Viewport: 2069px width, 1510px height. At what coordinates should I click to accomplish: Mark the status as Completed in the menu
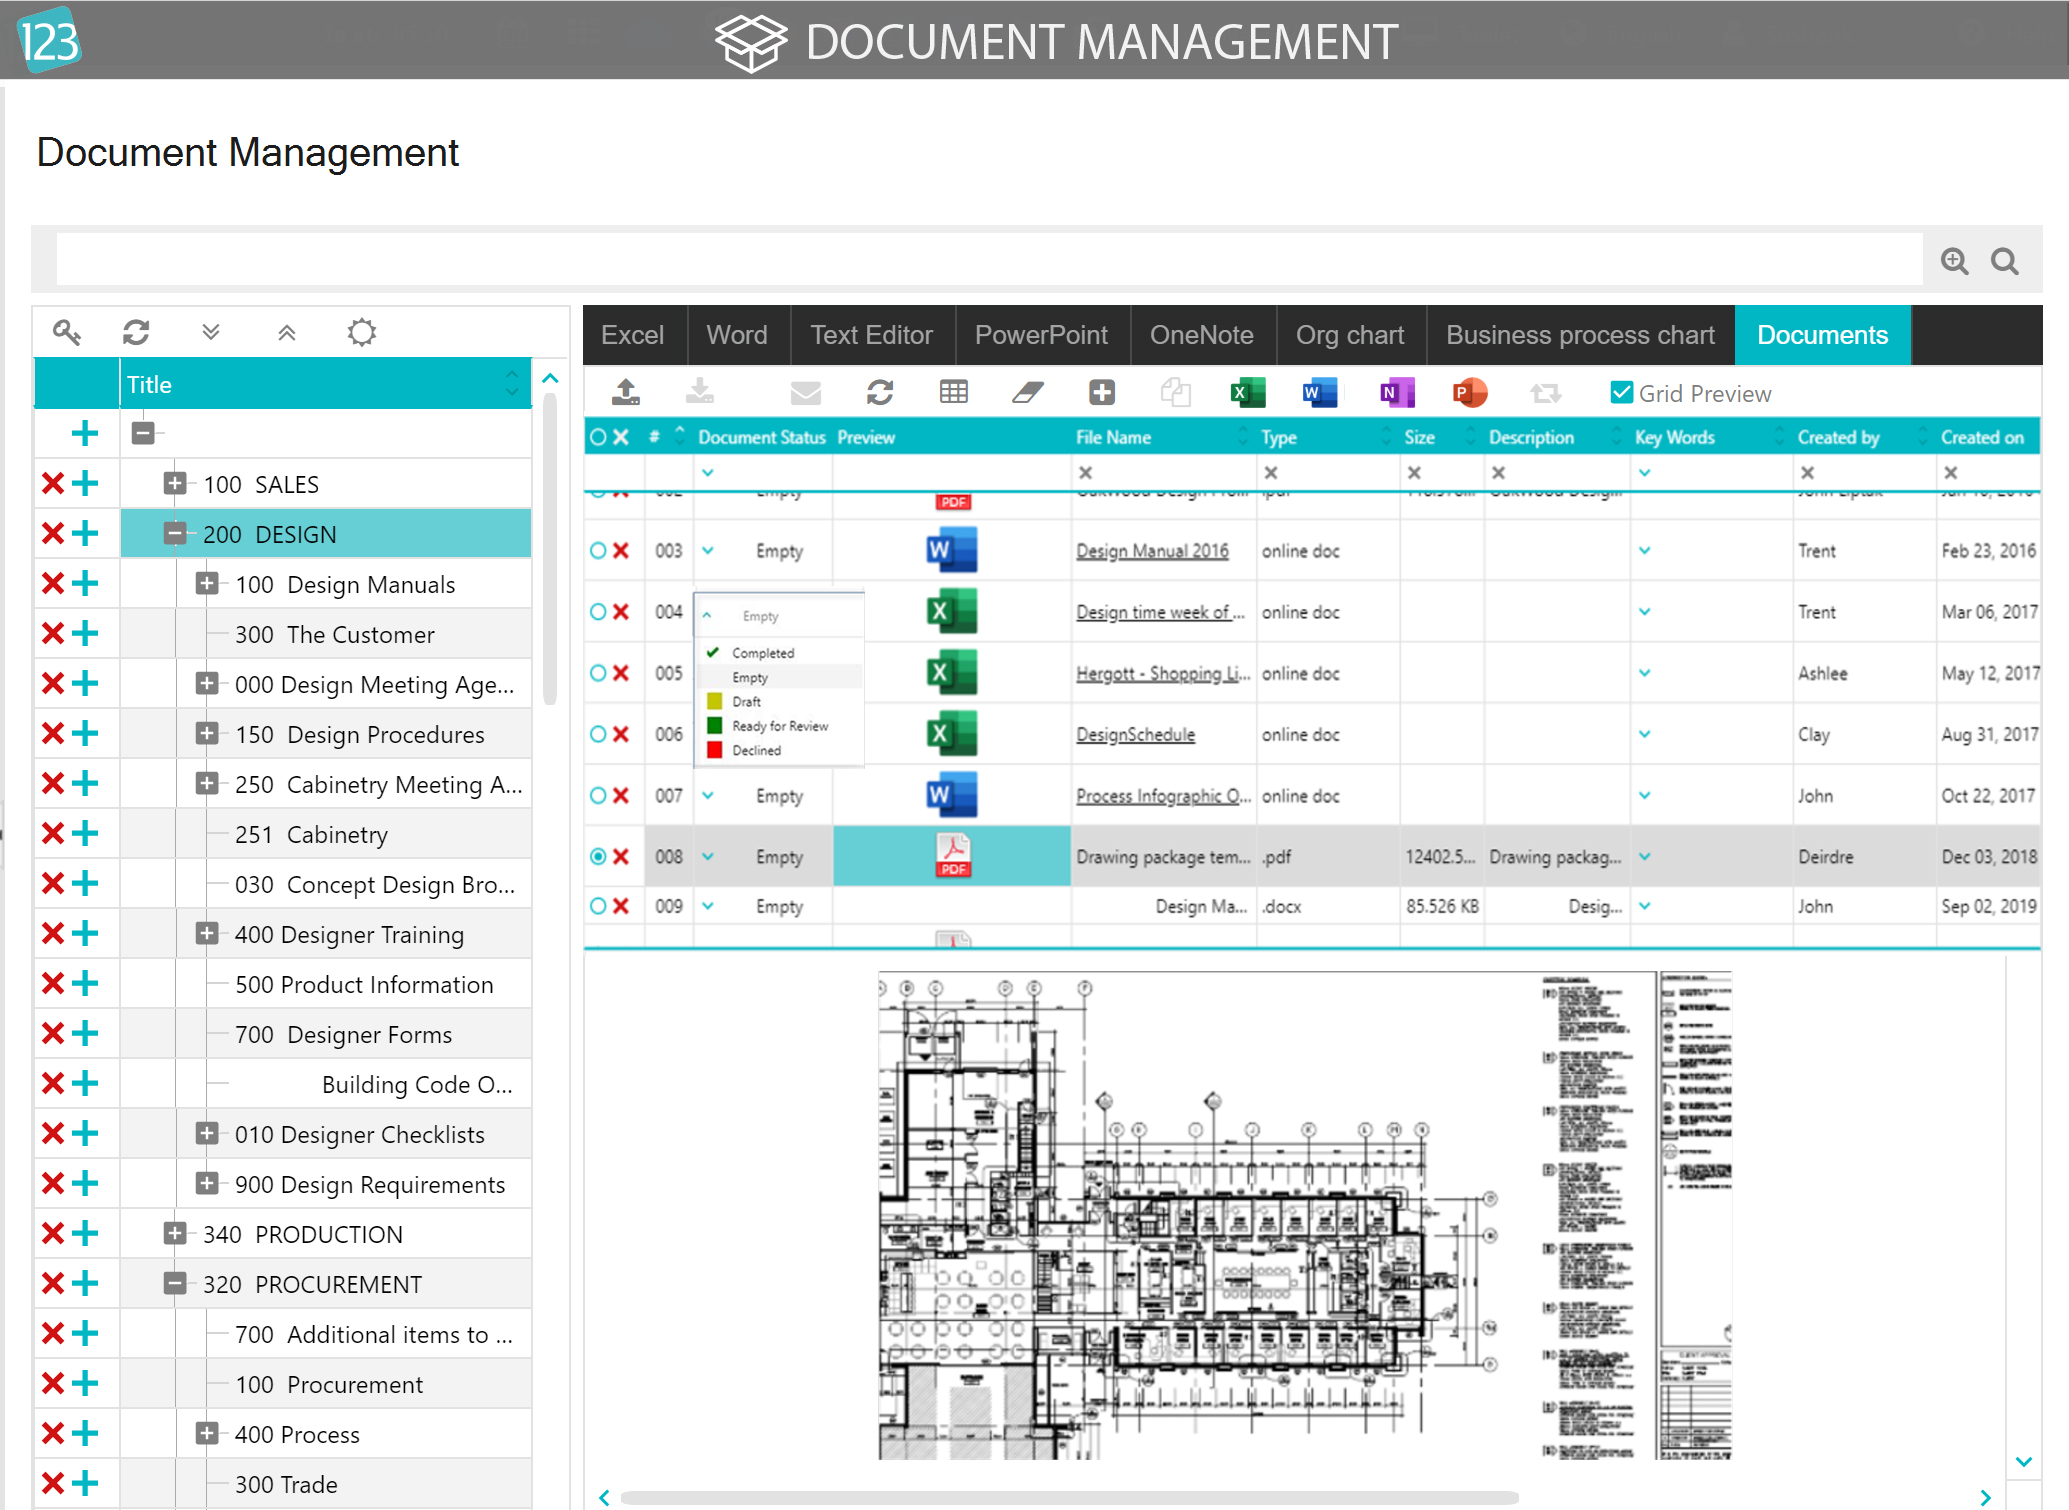764,651
